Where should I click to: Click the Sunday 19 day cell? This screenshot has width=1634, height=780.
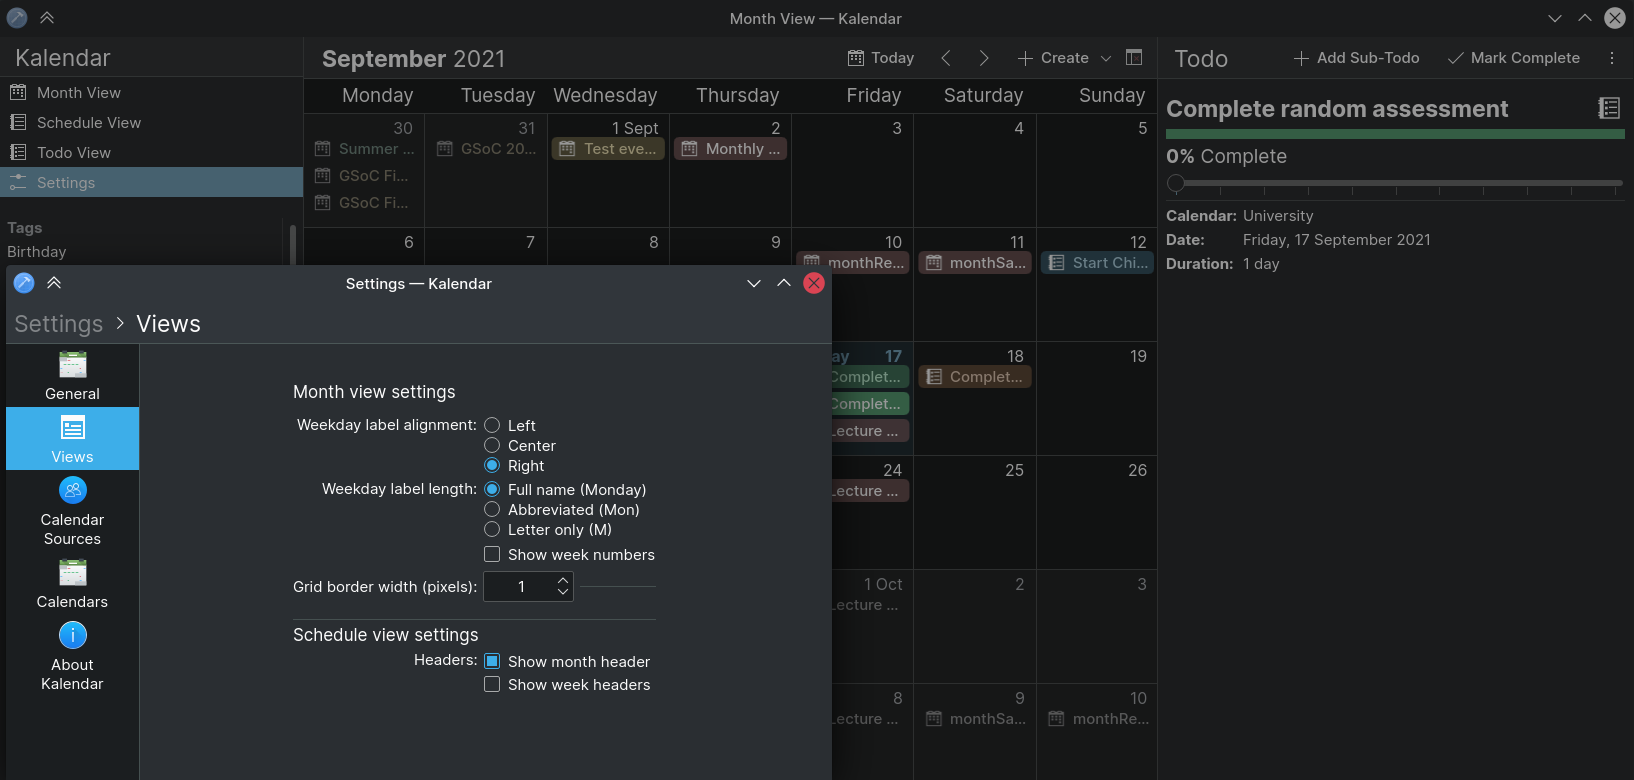point(1097,399)
